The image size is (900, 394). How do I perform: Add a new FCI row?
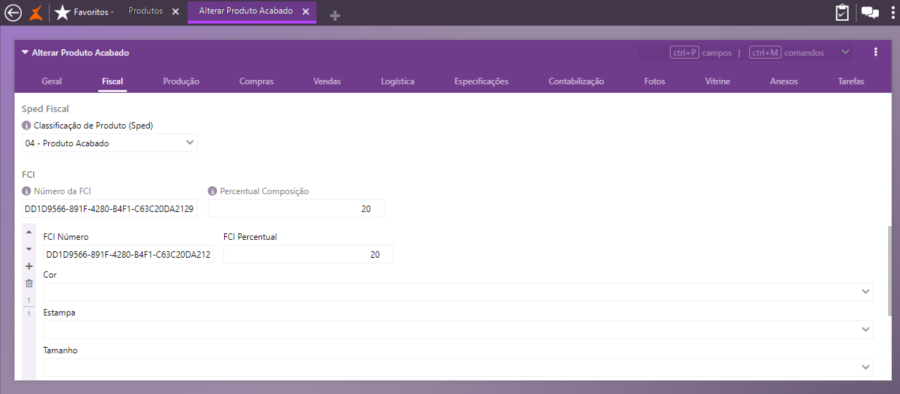[x=29, y=266]
